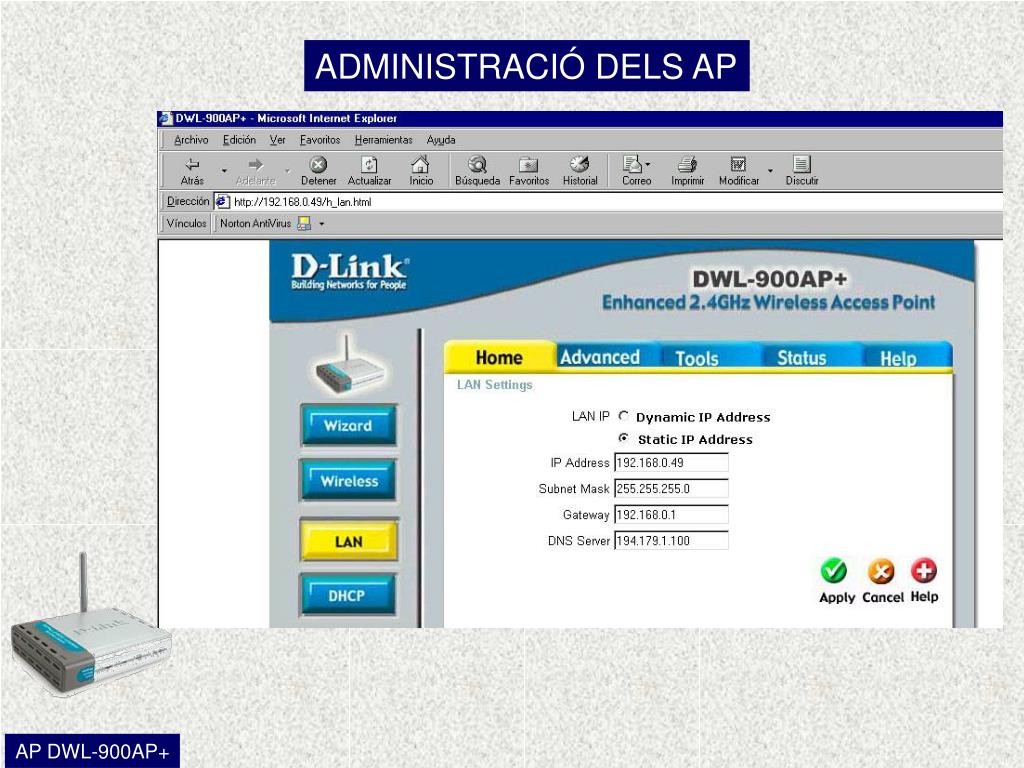Switch to the Home tab
1024x768 pixels.
pos(499,357)
